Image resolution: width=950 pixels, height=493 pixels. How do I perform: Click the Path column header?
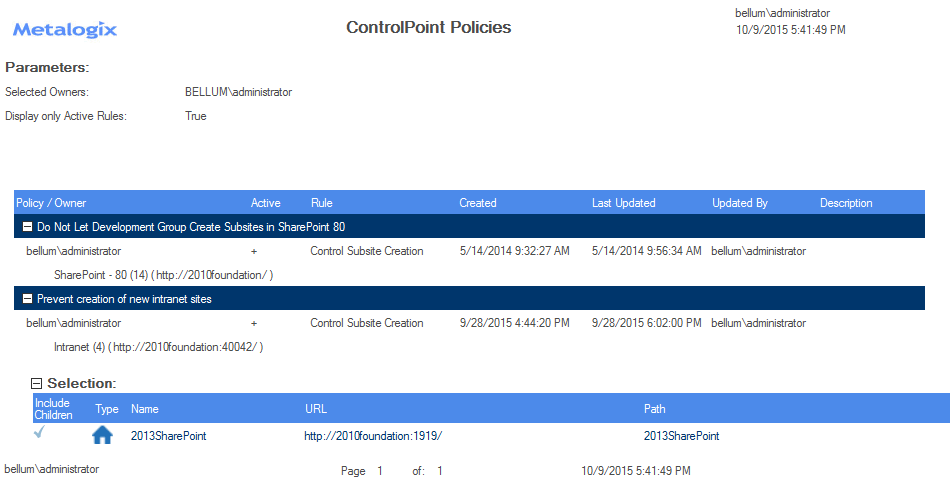point(654,409)
